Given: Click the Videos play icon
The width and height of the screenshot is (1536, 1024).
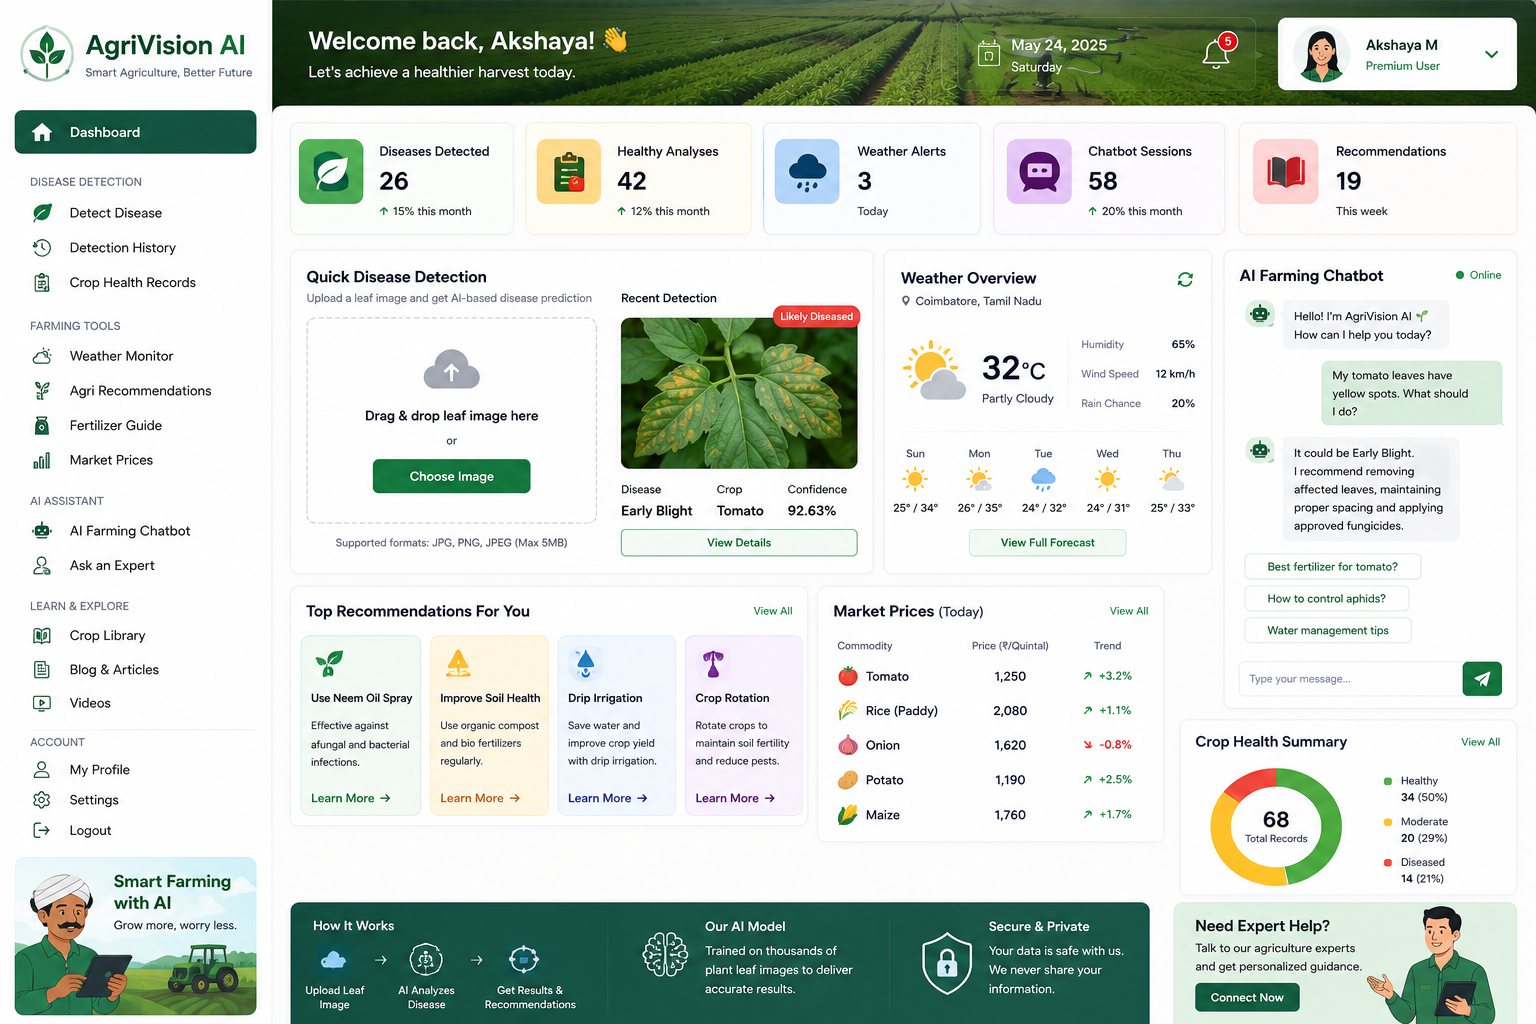Looking at the screenshot, I should click(42, 703).
